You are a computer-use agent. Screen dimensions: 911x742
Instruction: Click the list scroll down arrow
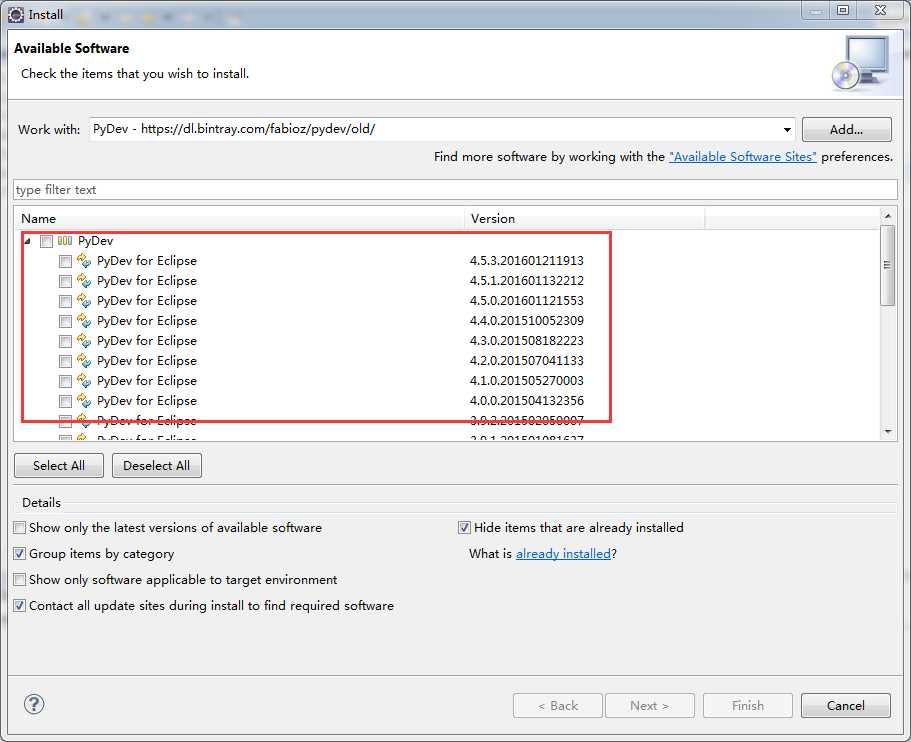(x=888, y=432)
